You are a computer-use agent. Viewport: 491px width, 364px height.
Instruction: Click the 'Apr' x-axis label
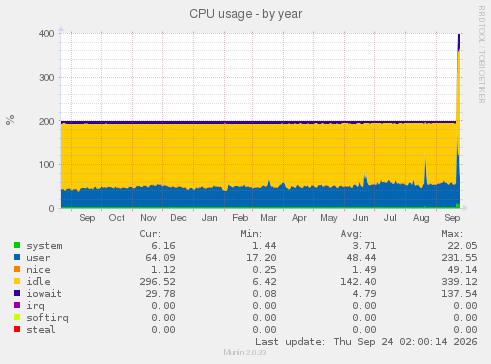click(x=299, y=218)
